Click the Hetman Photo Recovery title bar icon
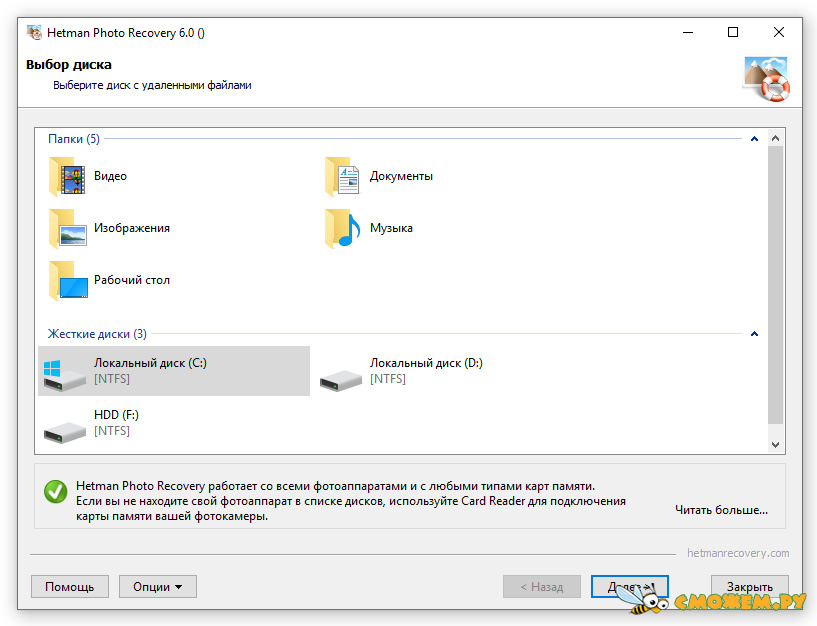 pyautogui.click(x=34, y=32)
